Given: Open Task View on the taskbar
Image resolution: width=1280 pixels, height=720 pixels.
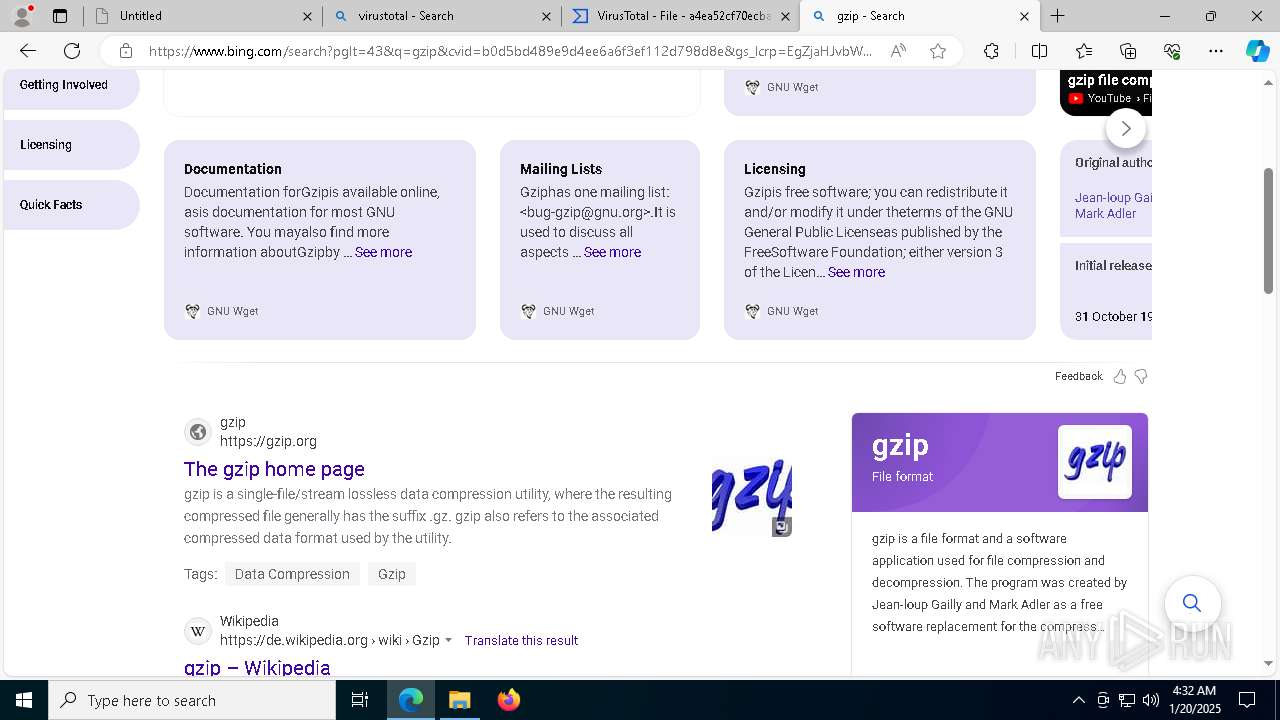Looking at the screenshot, I should pos(360,700).
